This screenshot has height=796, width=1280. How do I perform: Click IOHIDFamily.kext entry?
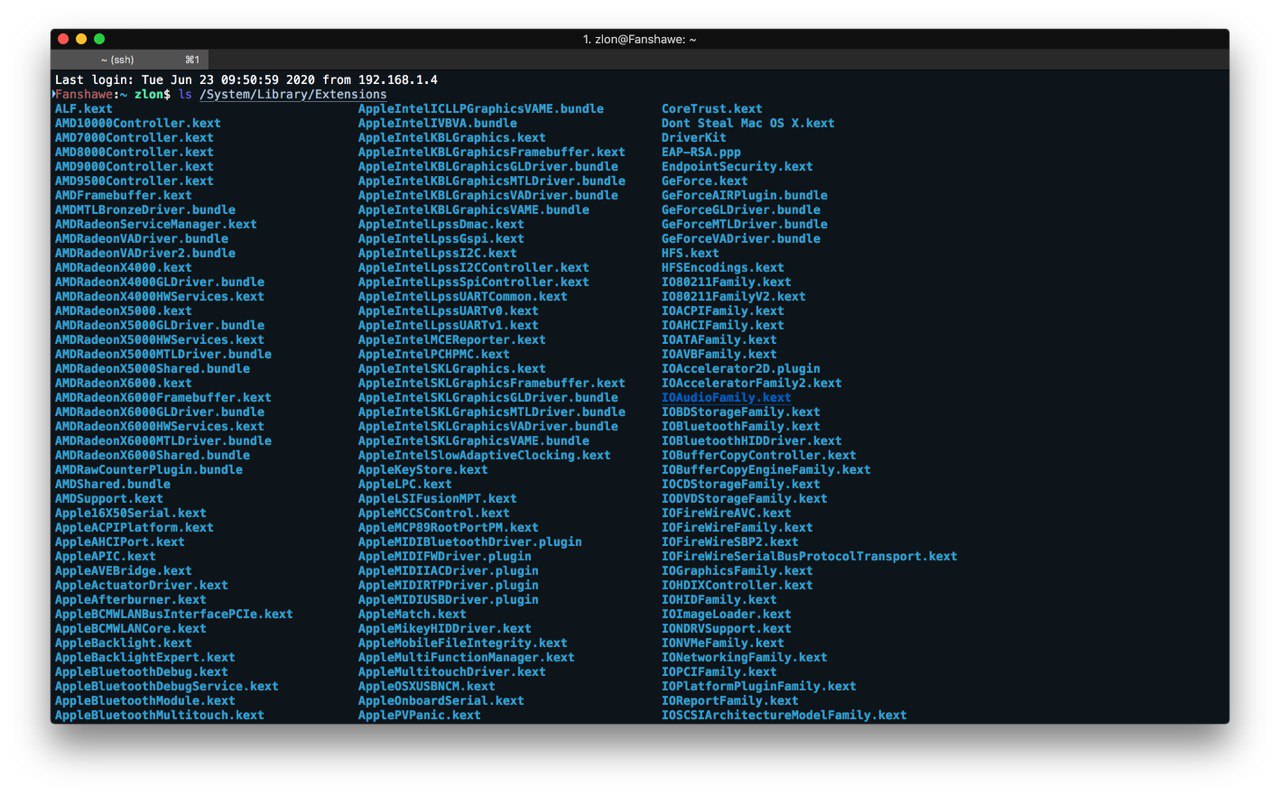[719, 600]
